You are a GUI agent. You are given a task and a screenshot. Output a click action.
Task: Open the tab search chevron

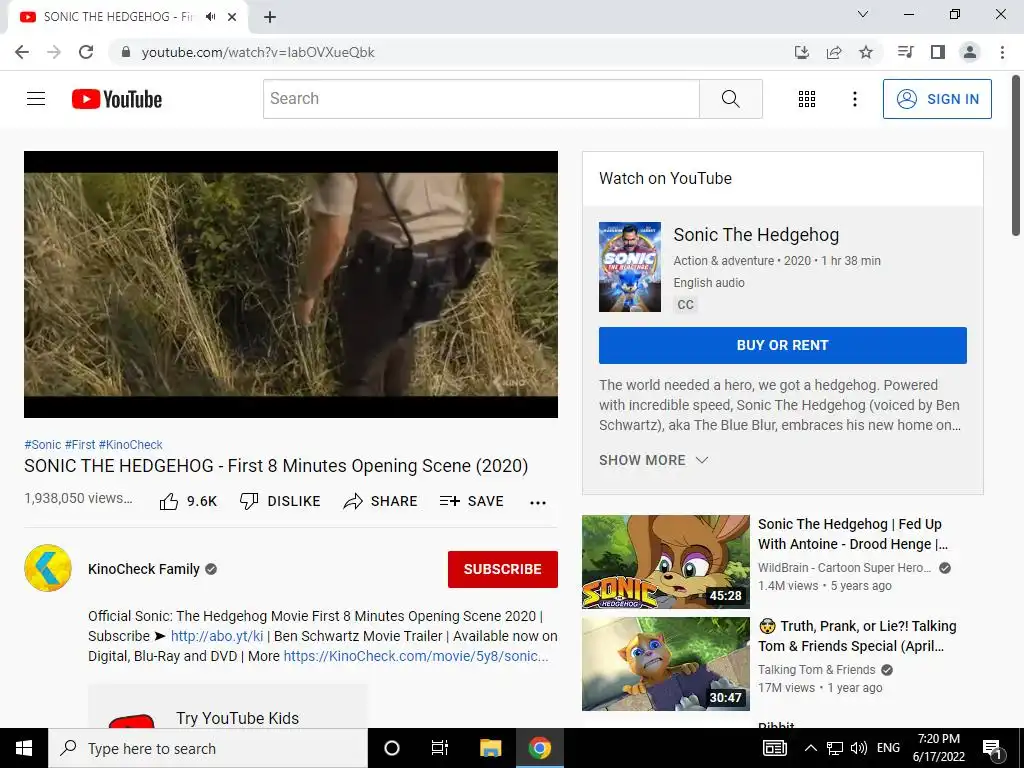863,14
